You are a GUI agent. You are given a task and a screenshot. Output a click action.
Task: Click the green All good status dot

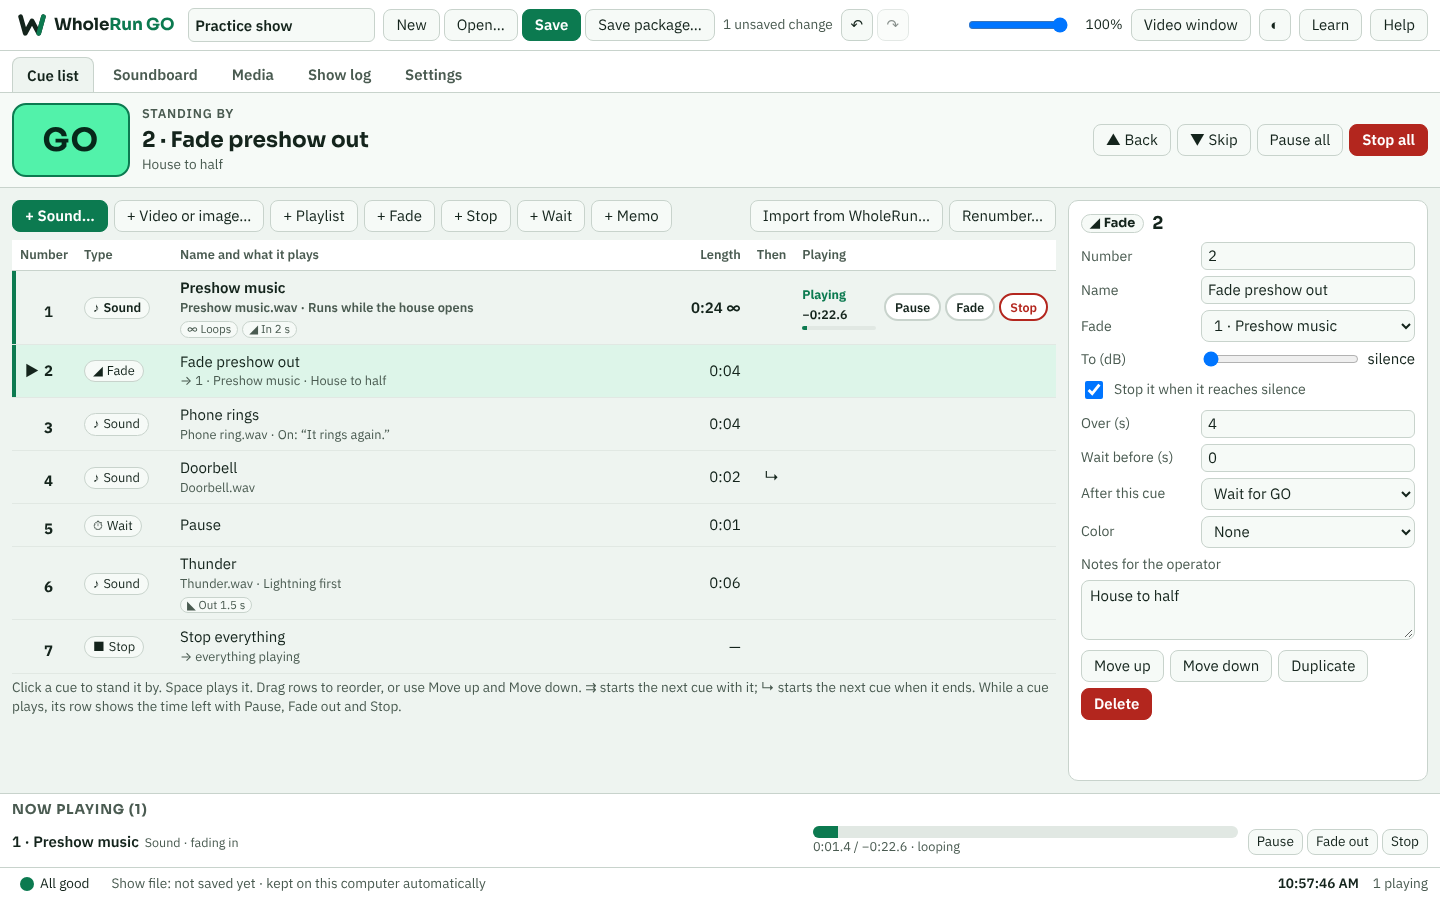[27, 884]
